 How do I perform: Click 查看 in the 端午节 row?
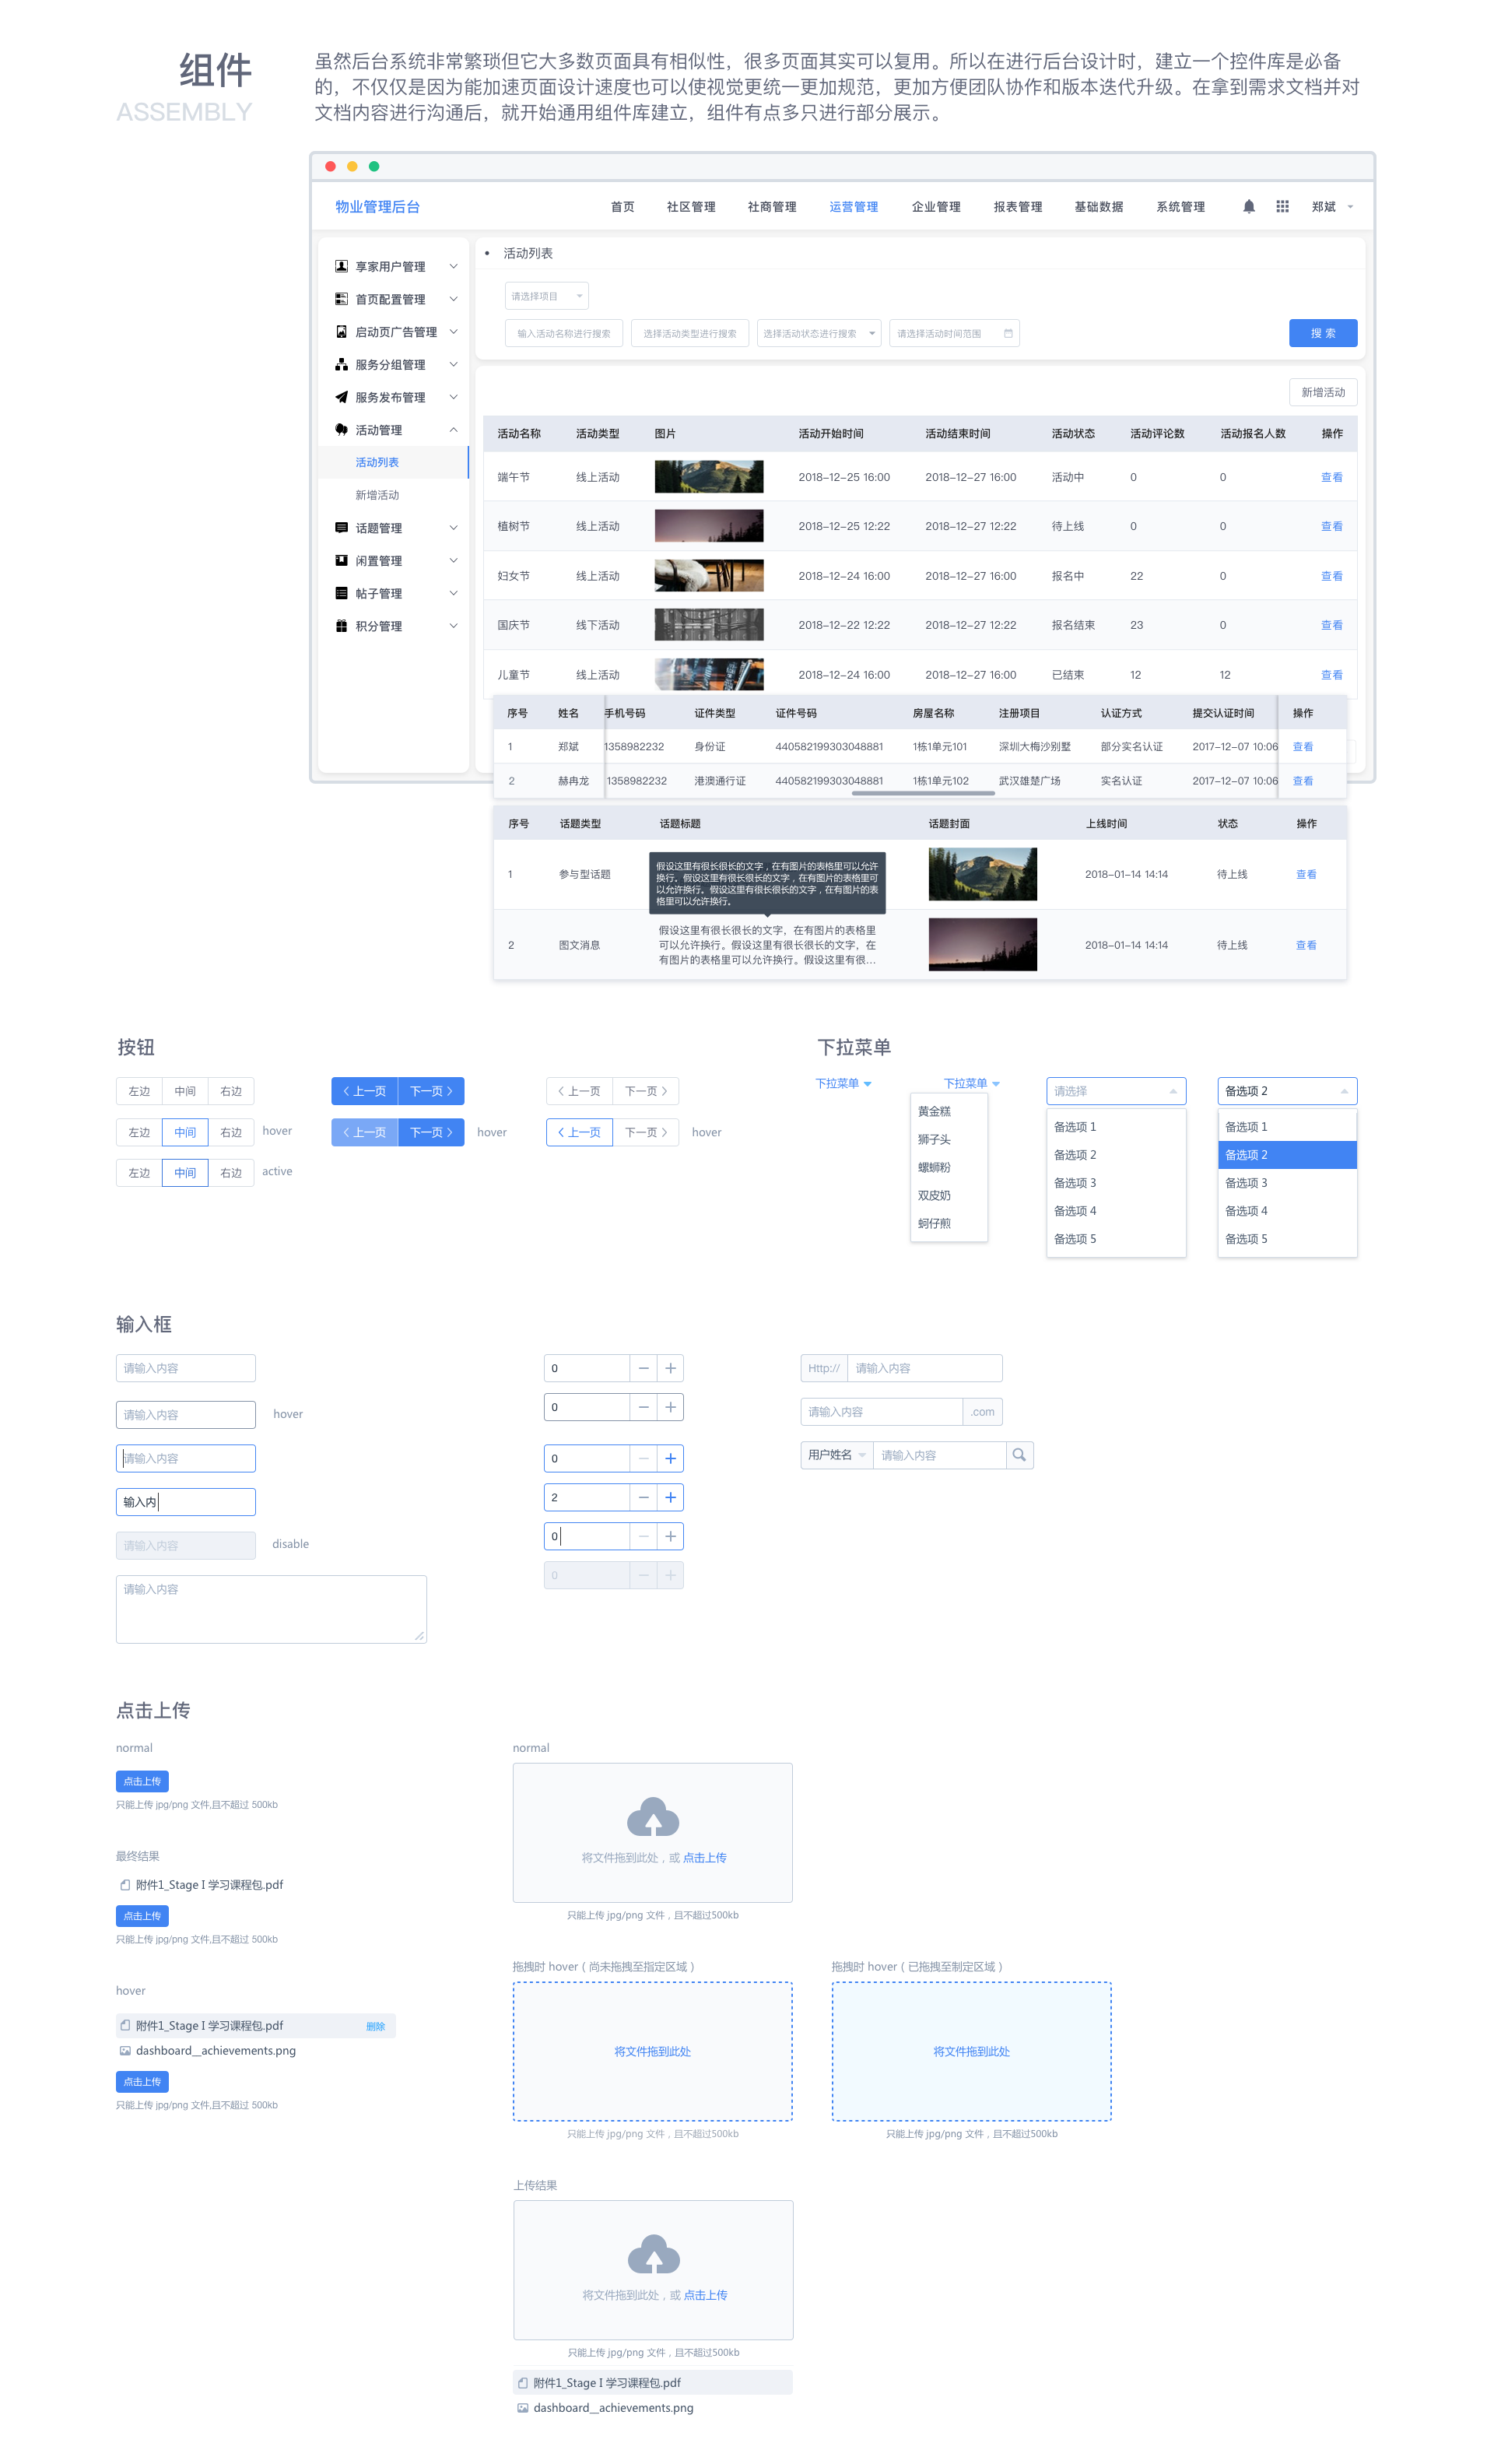pos(1332,477)
